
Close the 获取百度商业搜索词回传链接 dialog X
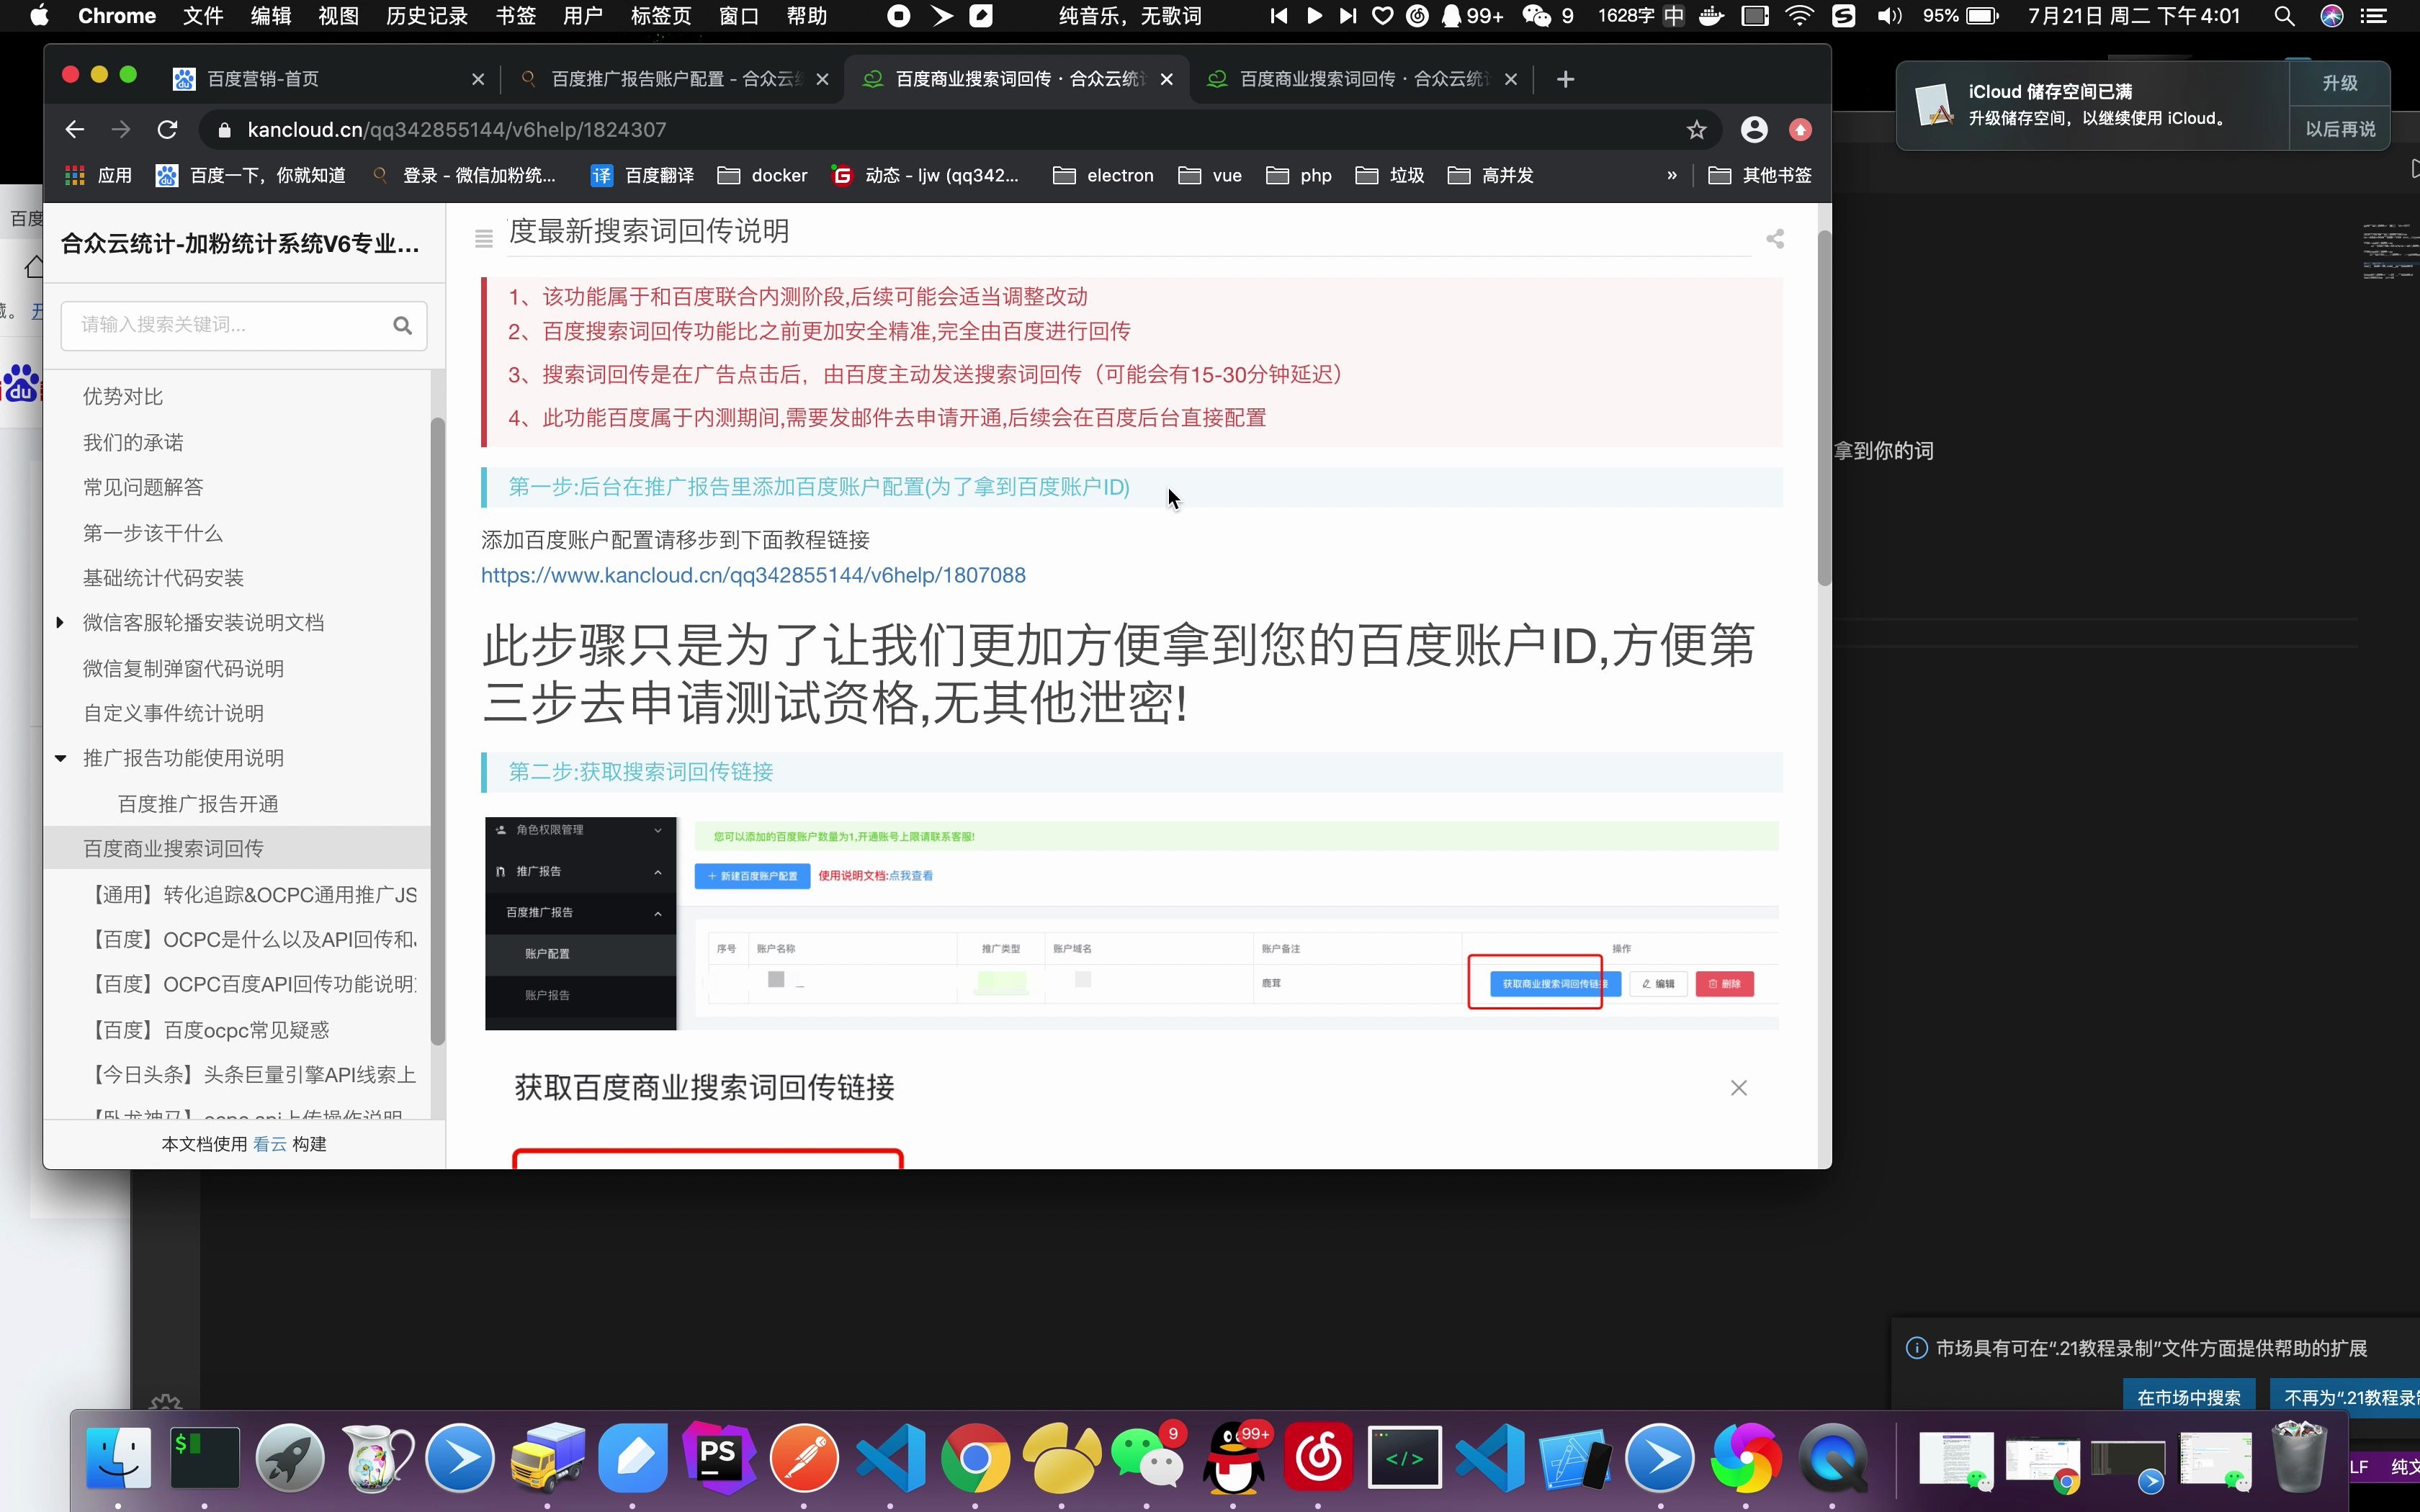(1739, 1087)
